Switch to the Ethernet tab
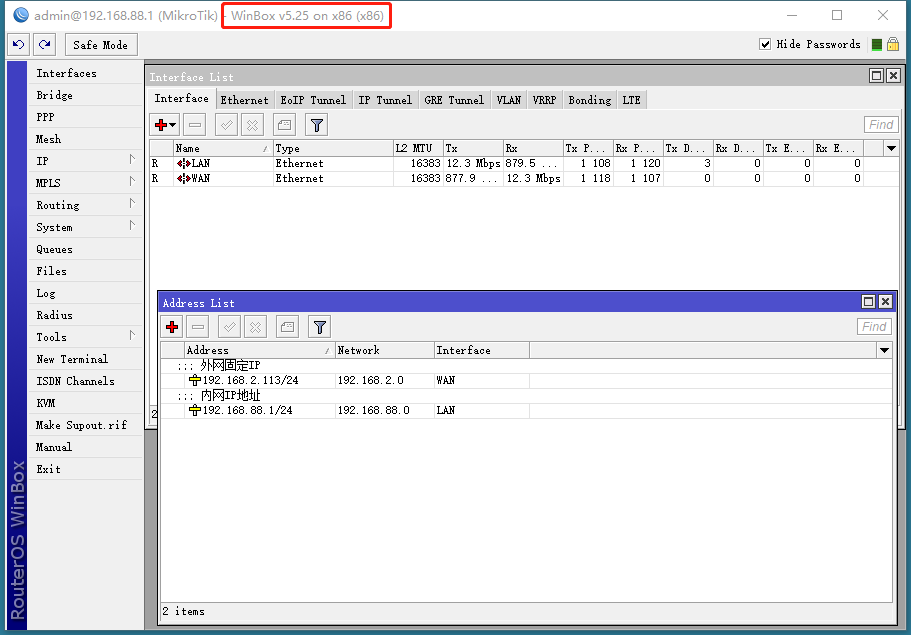 coord(244,100)
